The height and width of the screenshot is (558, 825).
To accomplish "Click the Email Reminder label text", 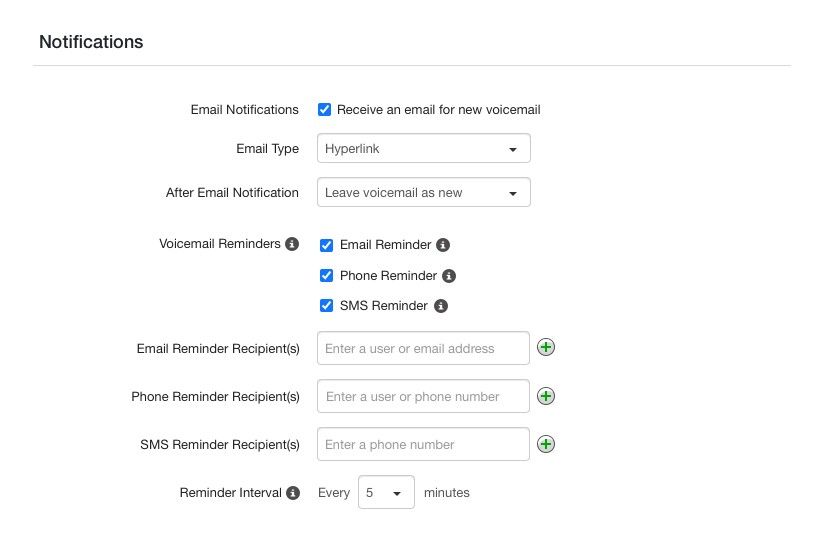I will [385, 245].
